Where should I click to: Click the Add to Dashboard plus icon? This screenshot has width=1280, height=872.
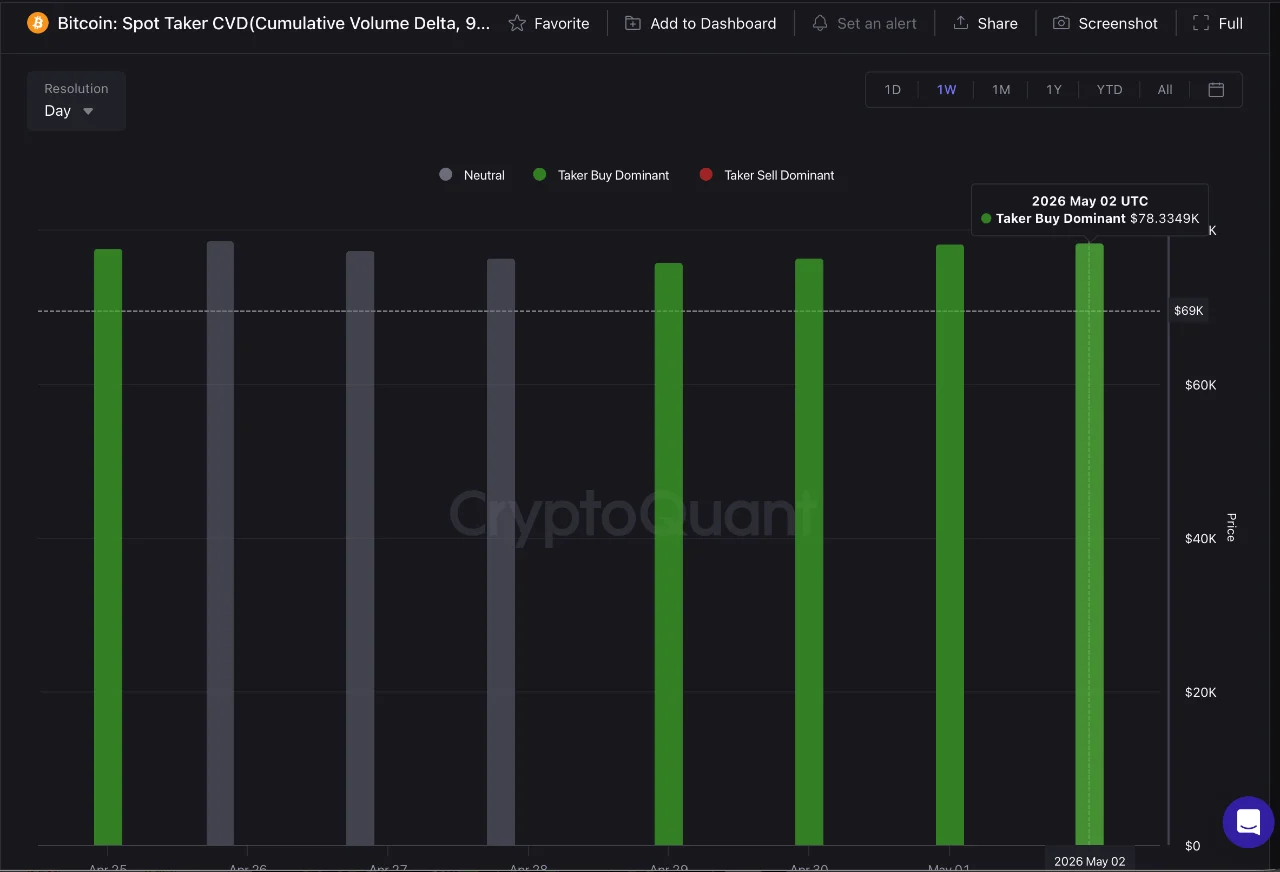click(633, 23)
